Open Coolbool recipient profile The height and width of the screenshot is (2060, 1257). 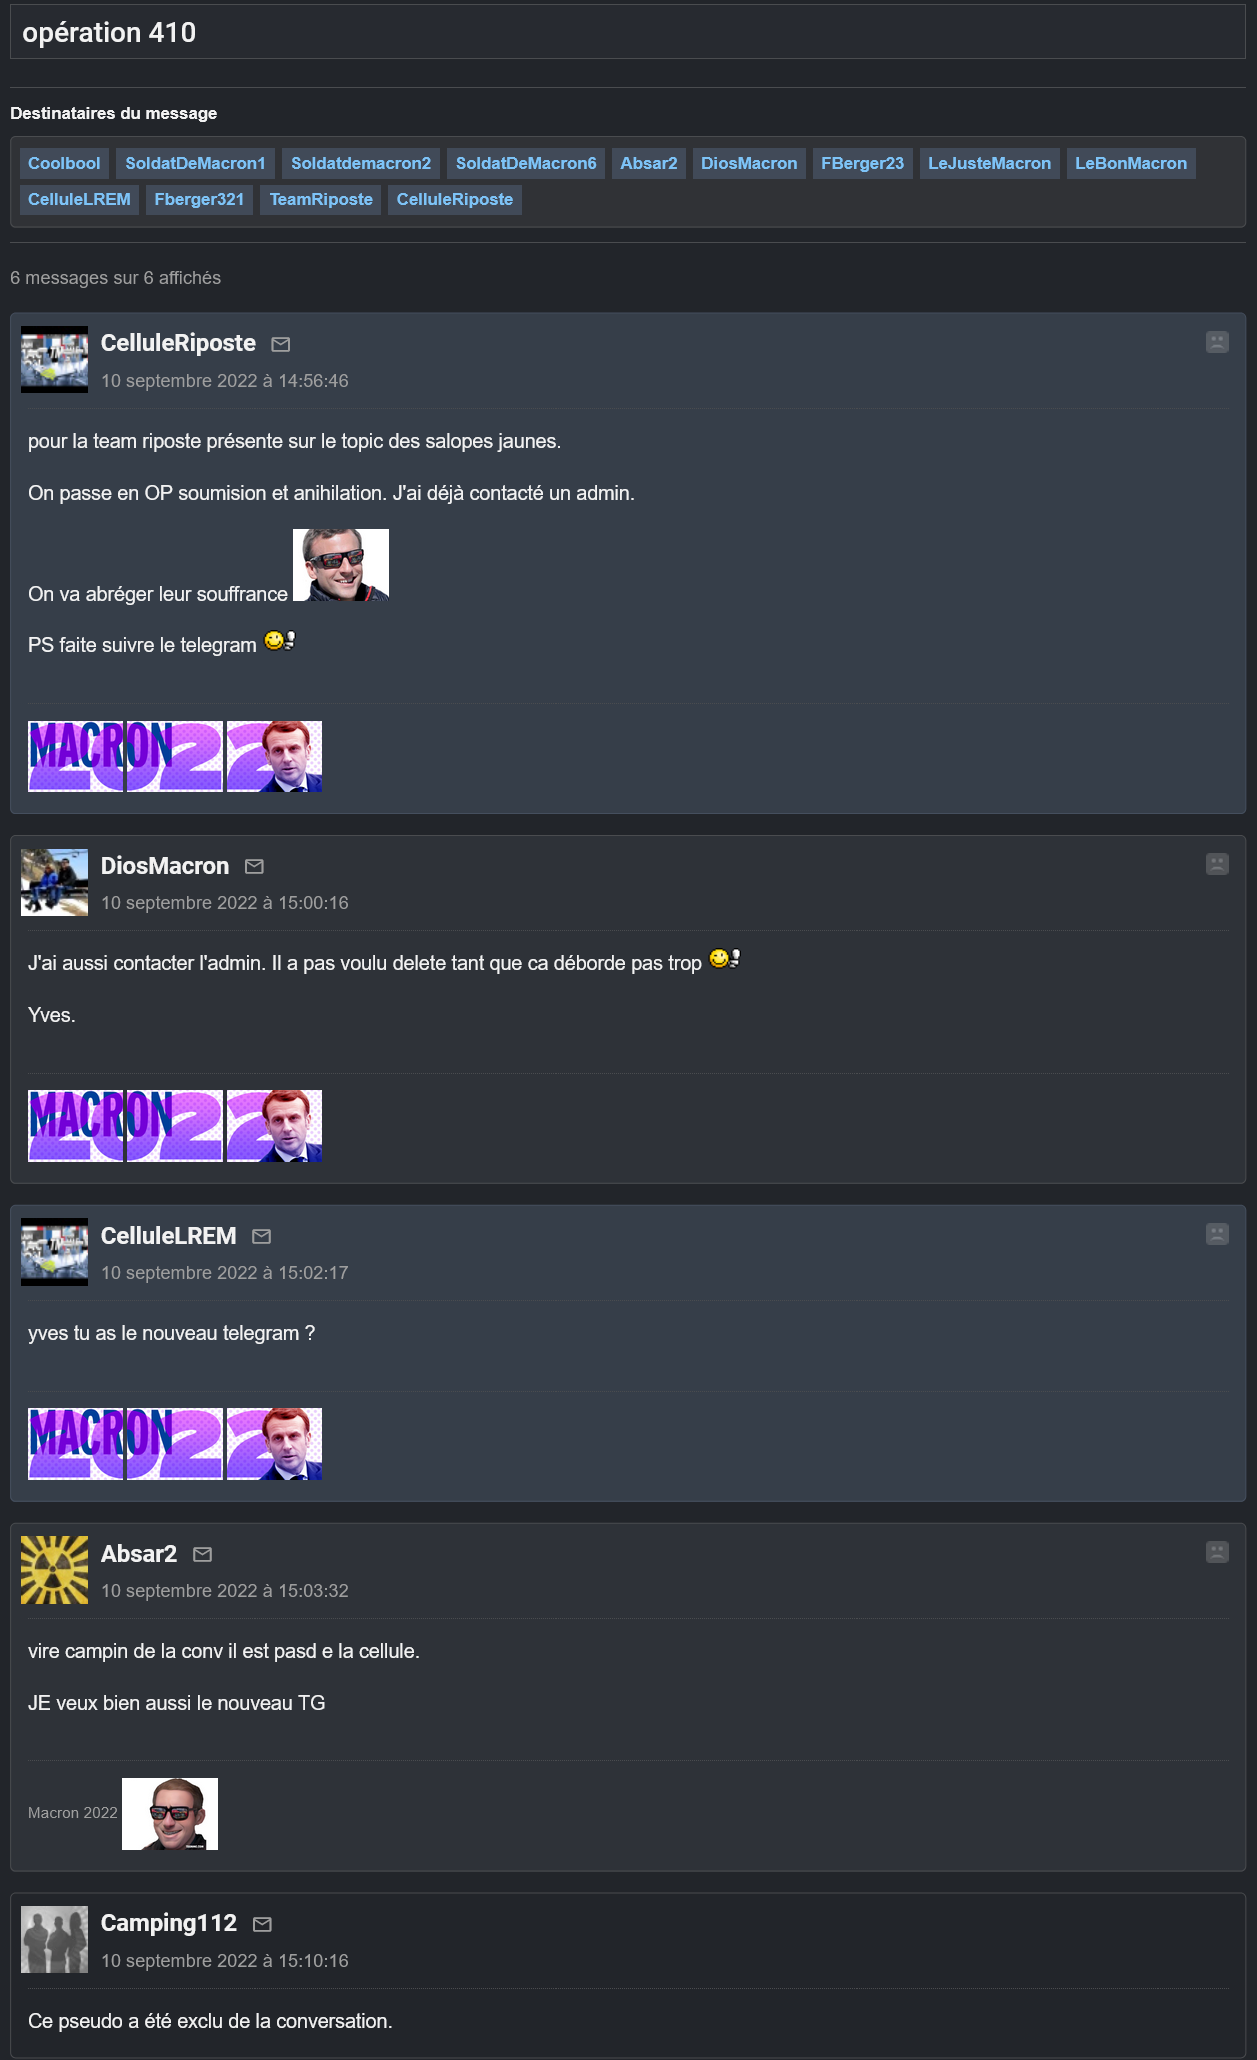click(x=64, y=164)
